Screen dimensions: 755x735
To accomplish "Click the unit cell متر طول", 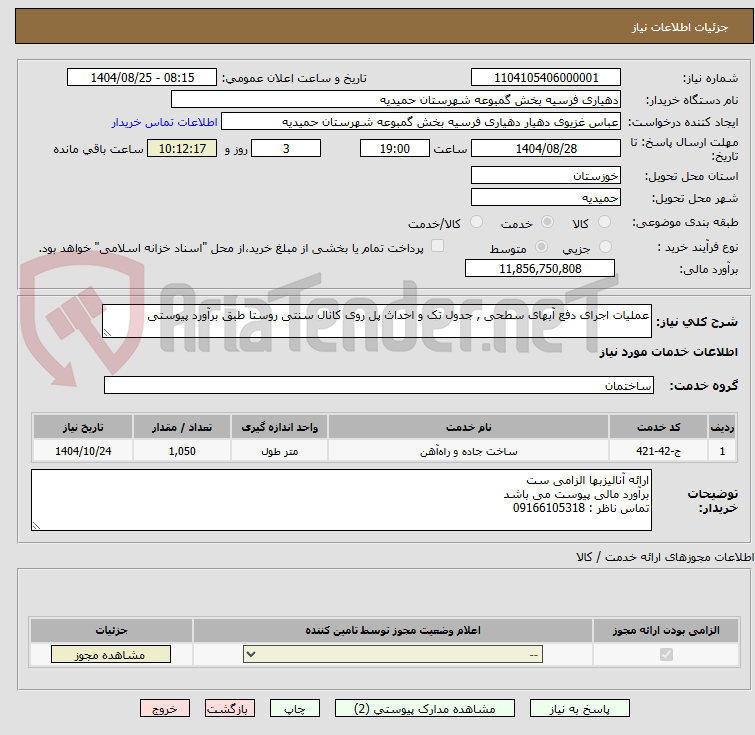I will (x=279, y=451).
